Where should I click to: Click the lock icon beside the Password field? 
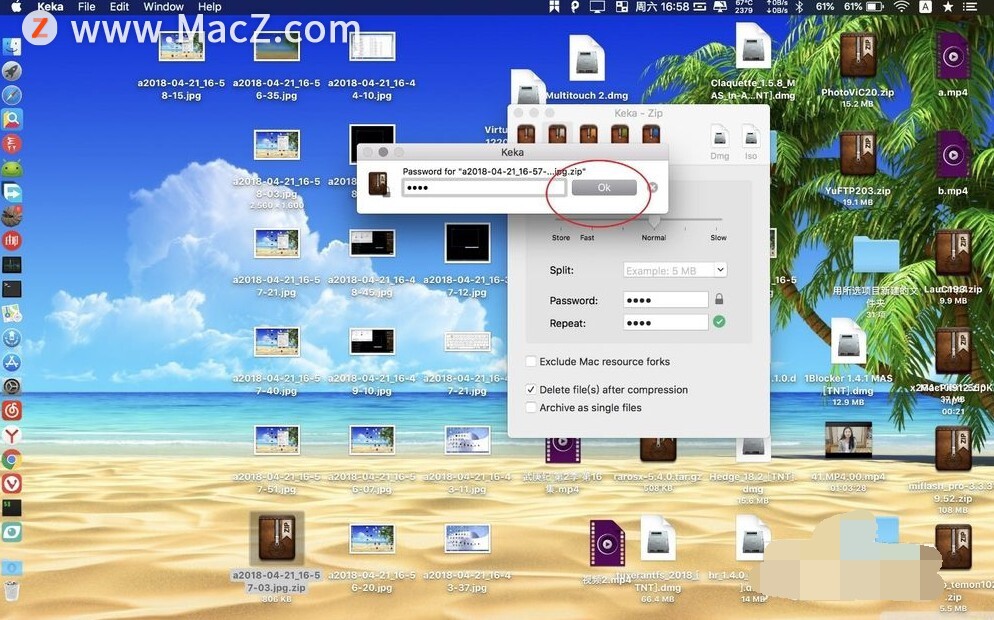719,299
